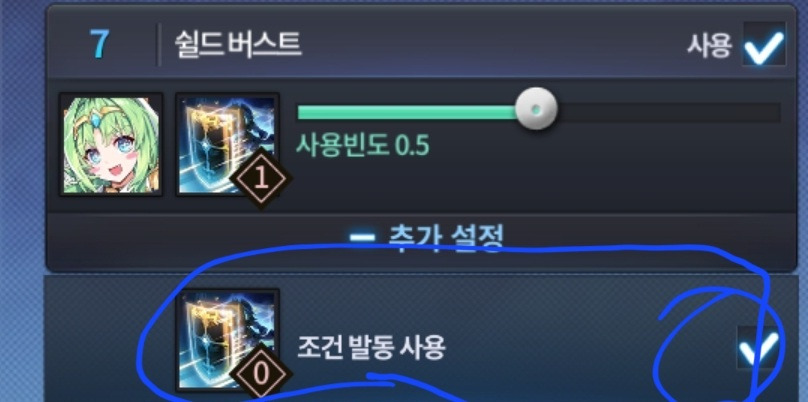The image size is (808, 402).
Task: Click the 쉴드 버스트 skill header bar
Action: coord(421,44)
